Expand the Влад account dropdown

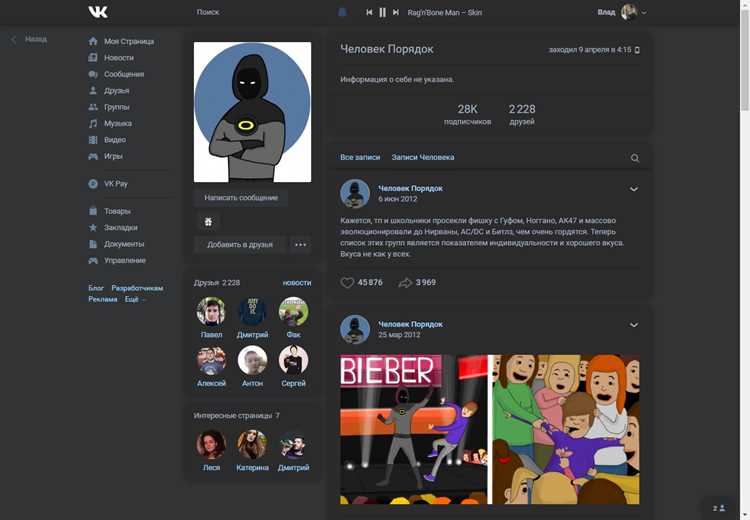pyautogui.click(x=622, y=12)
